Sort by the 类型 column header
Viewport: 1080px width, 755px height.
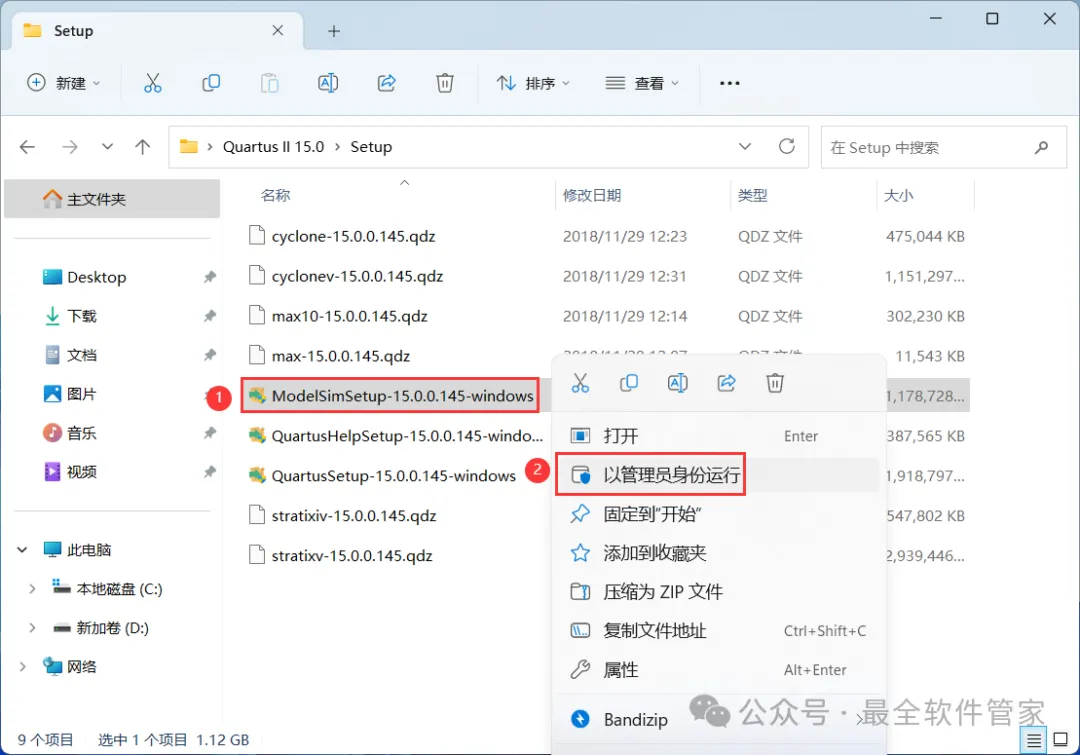click(x=752, y=196)
